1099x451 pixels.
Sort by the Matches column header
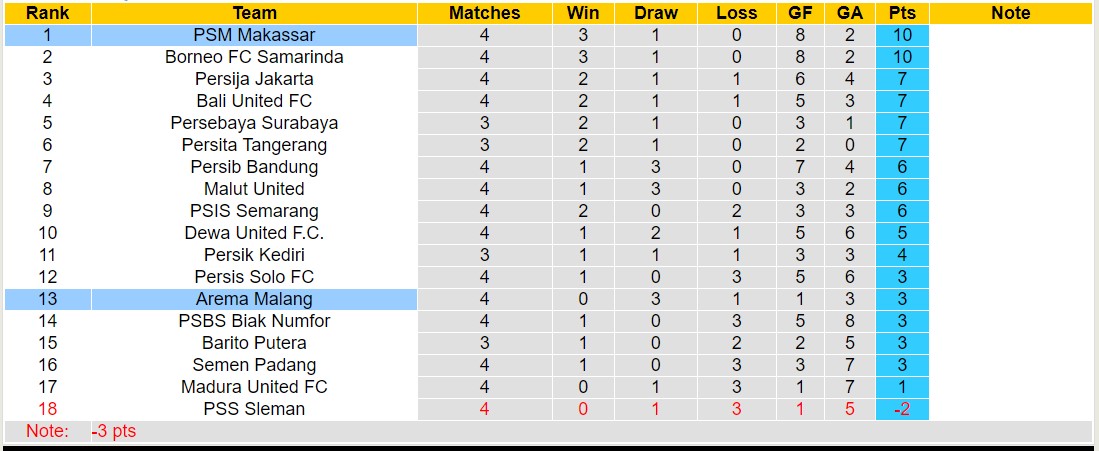point(484,13)
